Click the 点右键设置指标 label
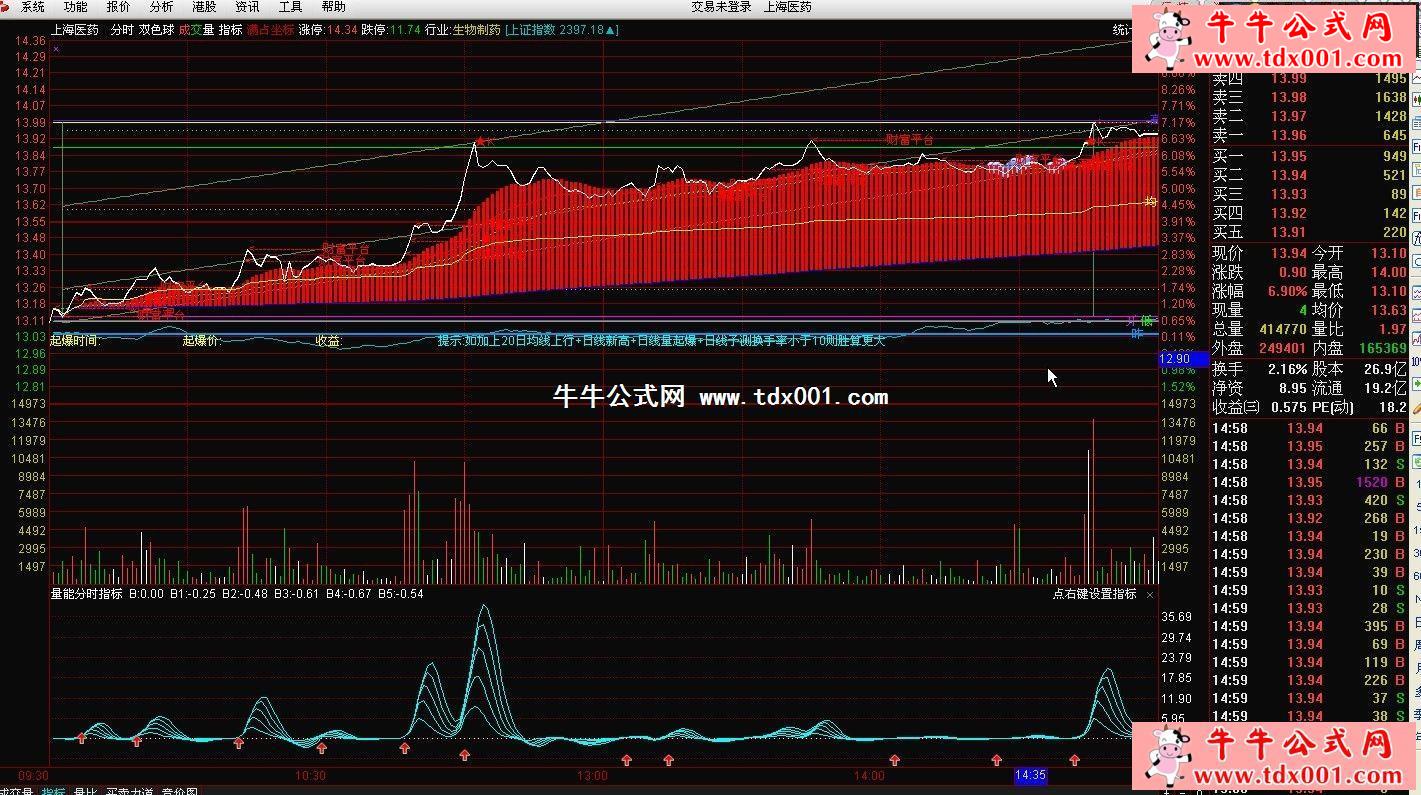The height and width of the screenshot is (795, 1421). click(x=1093, y=594)
